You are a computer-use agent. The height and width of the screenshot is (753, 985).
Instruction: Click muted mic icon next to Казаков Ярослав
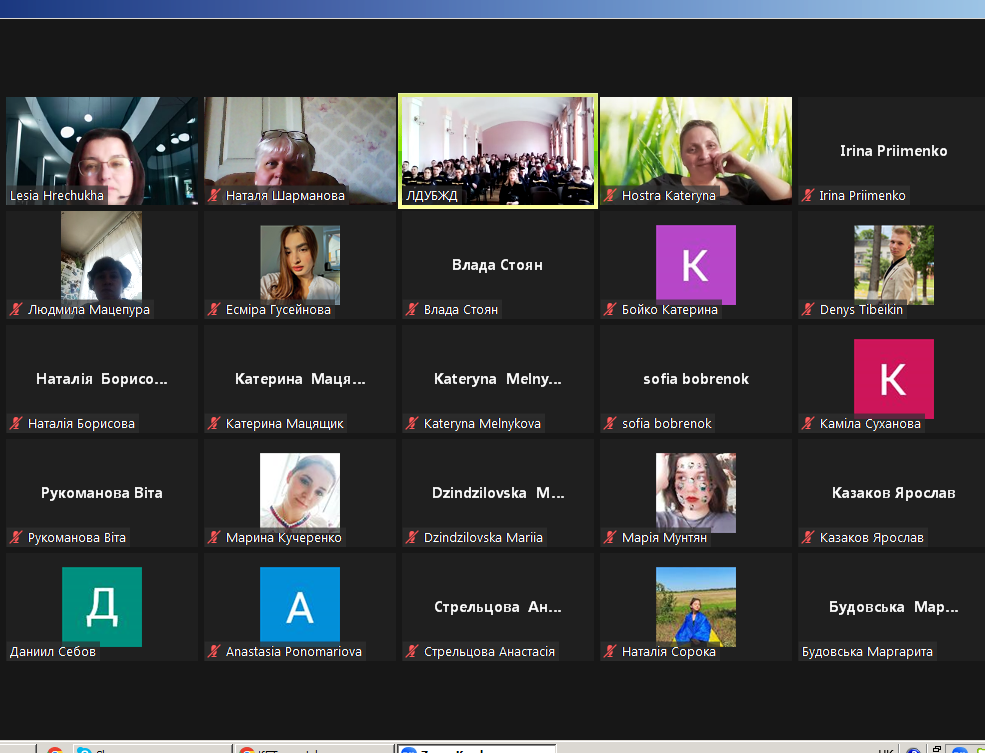[808, 538]
